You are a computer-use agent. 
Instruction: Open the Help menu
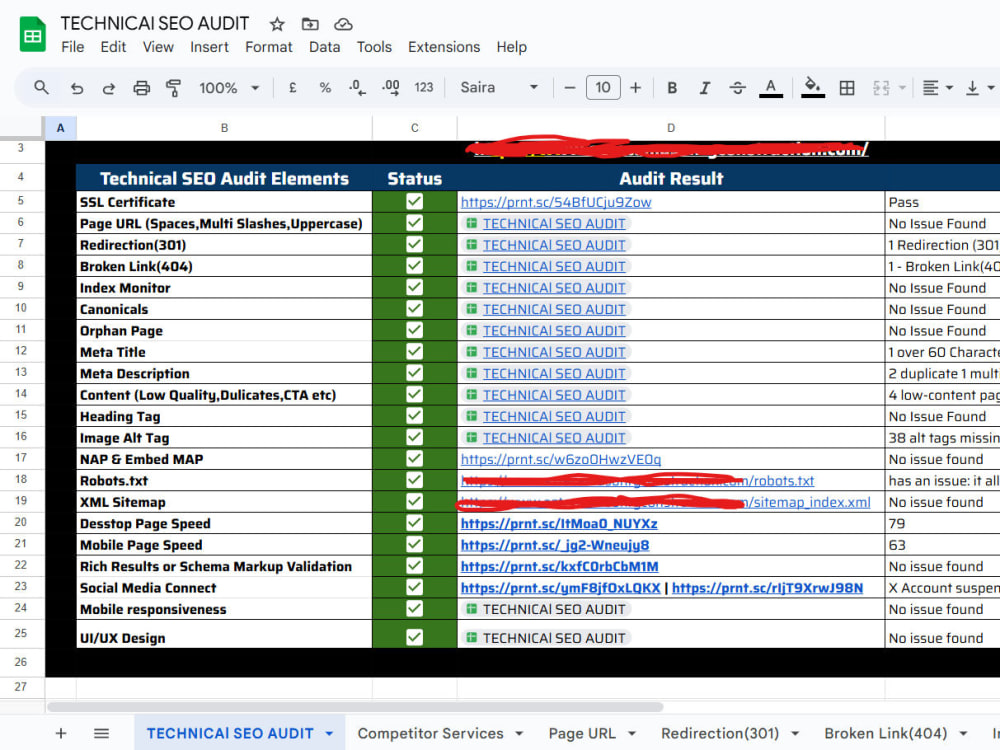point(511,47)
